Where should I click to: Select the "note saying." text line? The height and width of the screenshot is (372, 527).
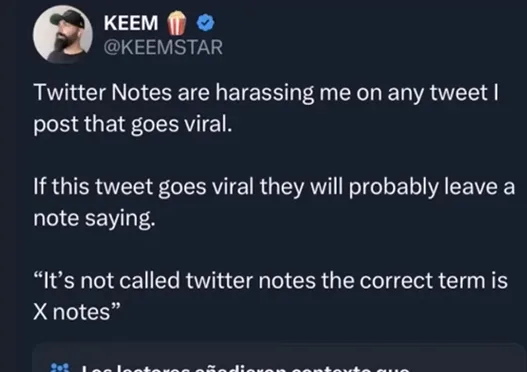94,219
